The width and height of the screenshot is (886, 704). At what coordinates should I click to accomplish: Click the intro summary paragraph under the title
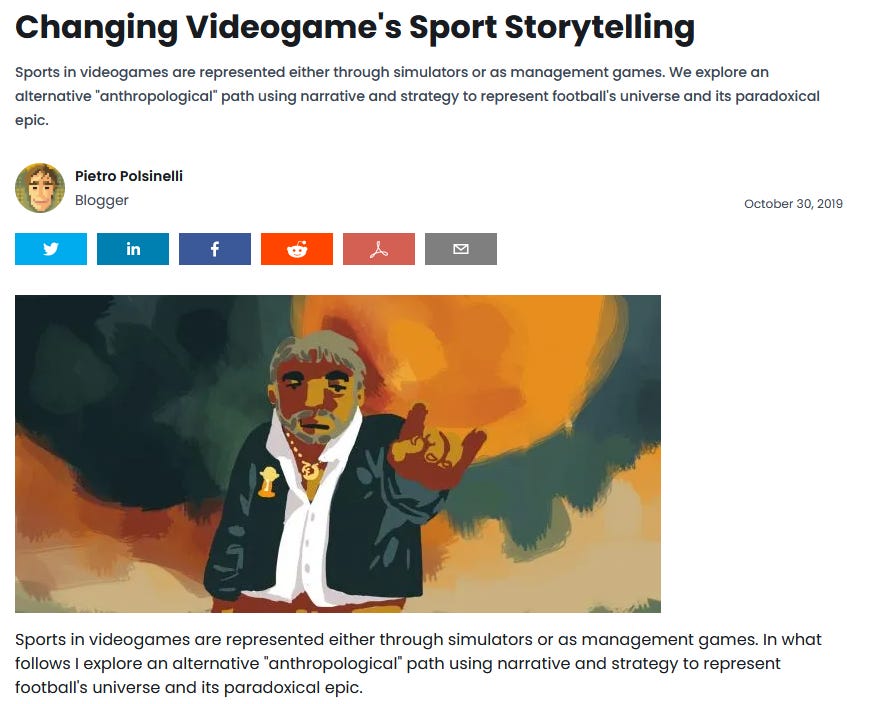click(x=417, y=96)
